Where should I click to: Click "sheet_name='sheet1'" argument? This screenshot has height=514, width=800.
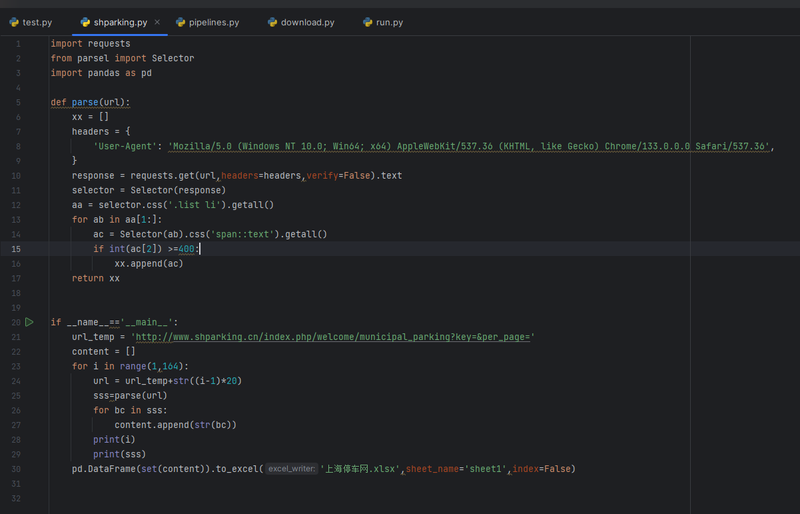(457, 469)
